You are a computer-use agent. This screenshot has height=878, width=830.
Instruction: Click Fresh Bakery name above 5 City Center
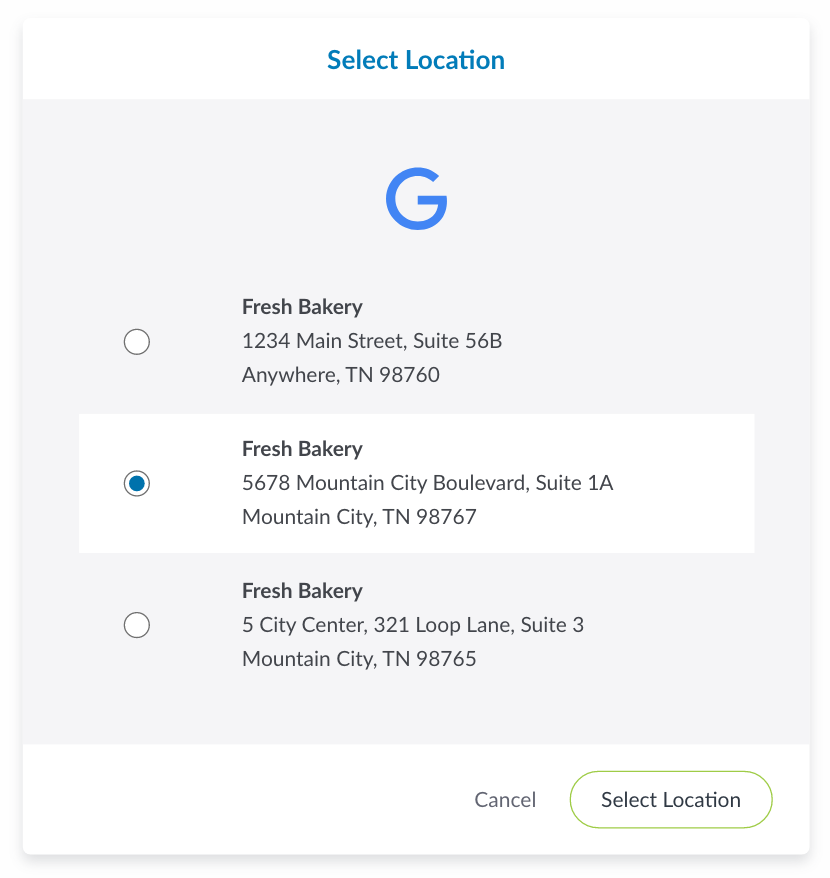[302, 591]
